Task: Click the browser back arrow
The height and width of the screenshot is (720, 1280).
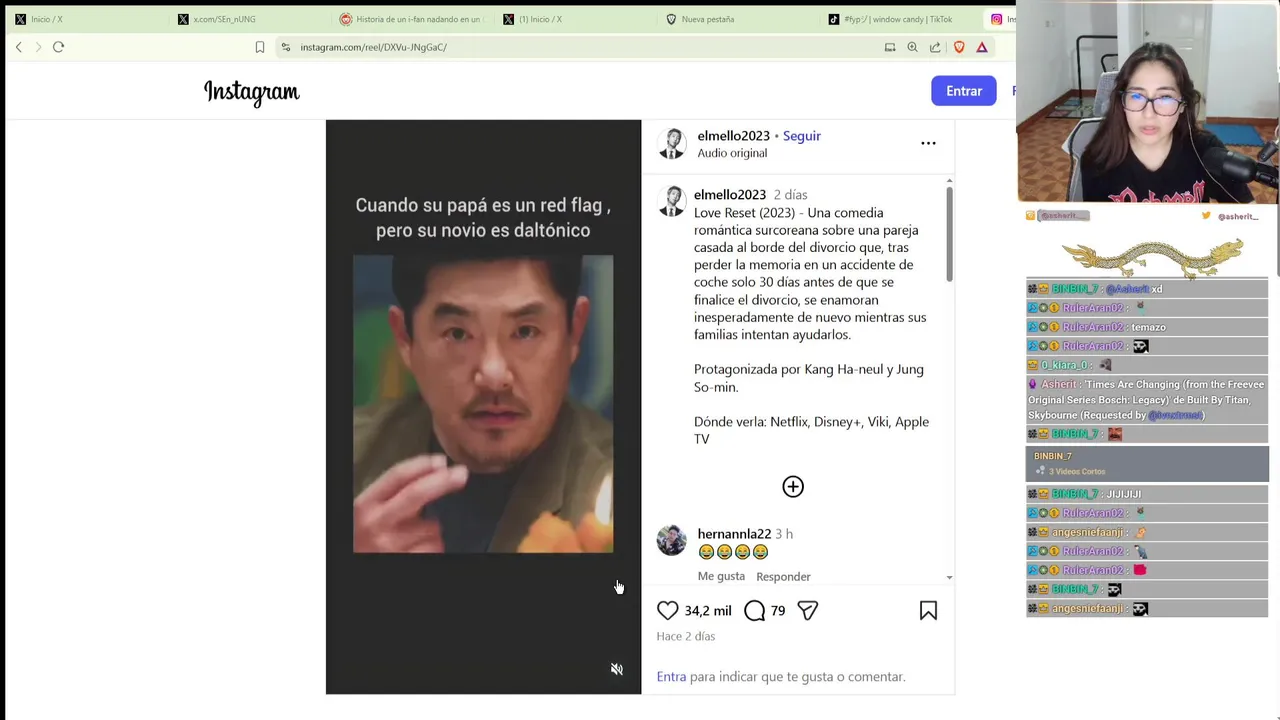Action: pos(18,47)
